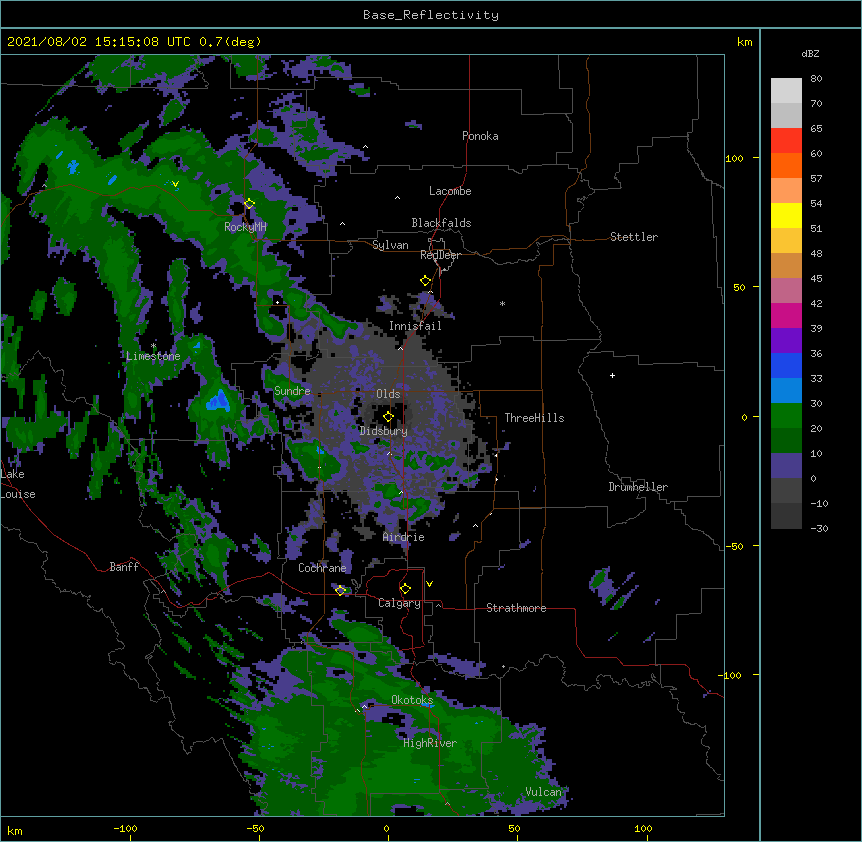The height and width of the screenshot is (842, 862).
Task: Select the 54 dBZ yellow legend swatch
Action: coord(786,215)
